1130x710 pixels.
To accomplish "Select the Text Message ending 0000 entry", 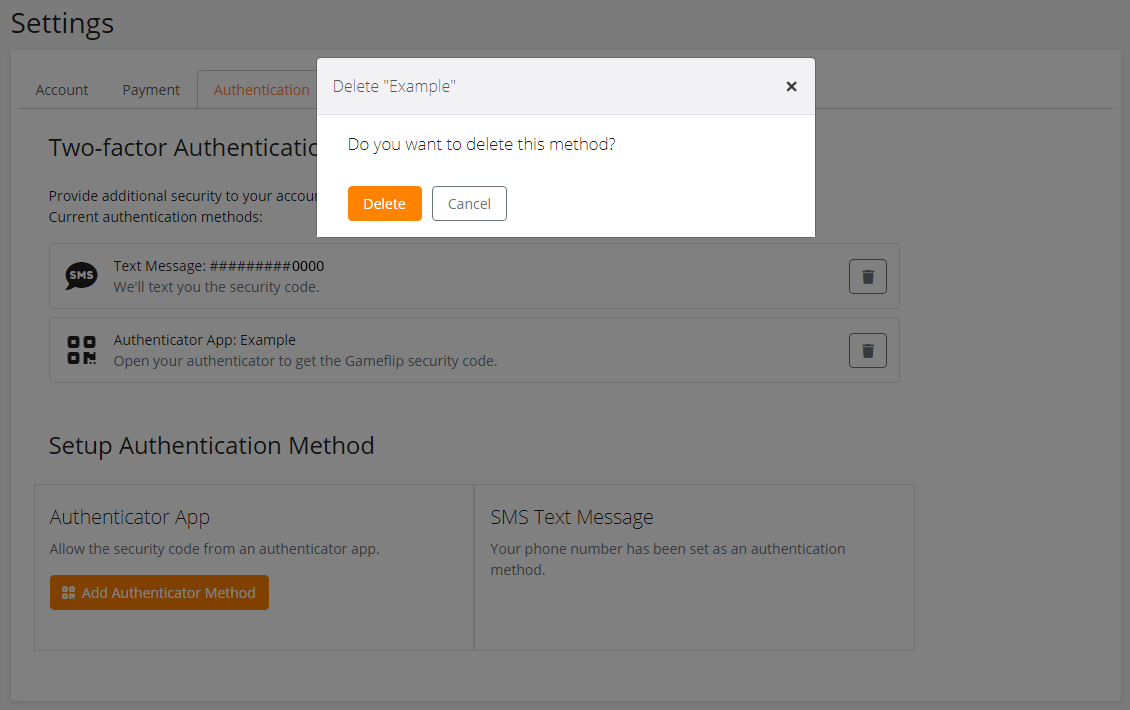I will [x=218, y=266].
